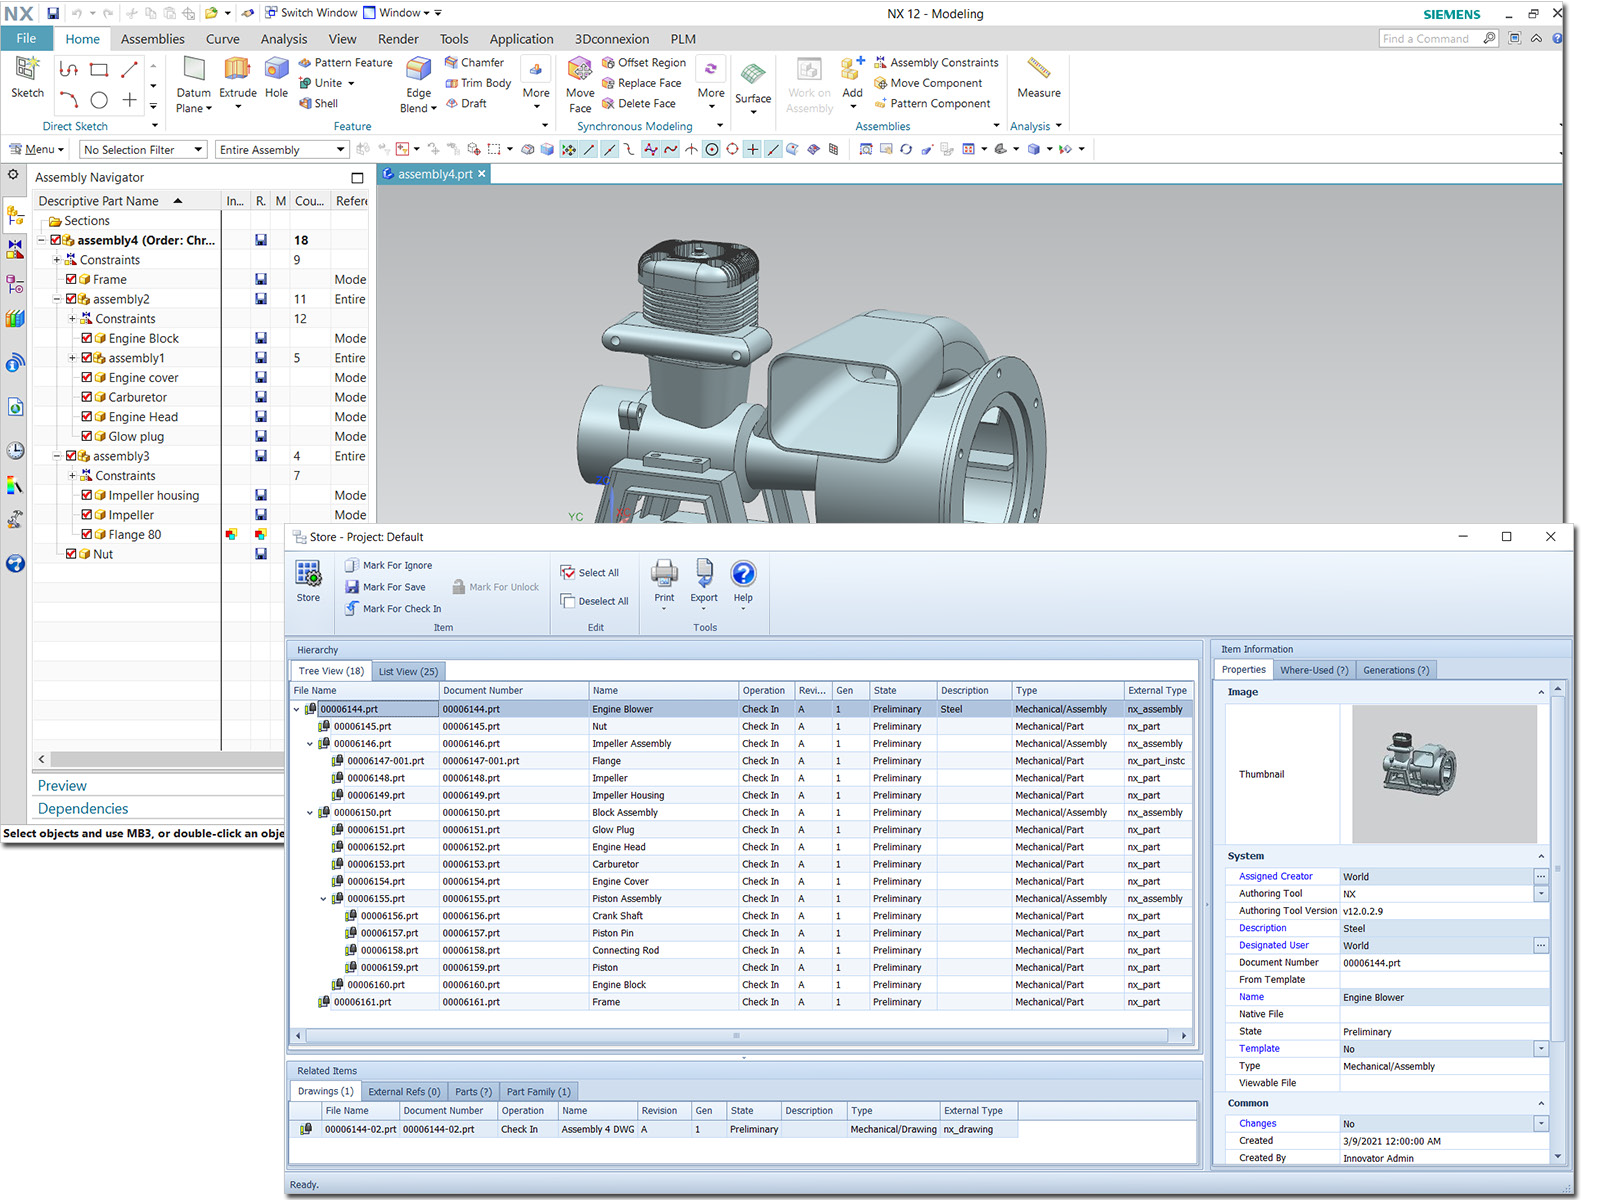Uncheck the Glow plug component checkbox

87,436
